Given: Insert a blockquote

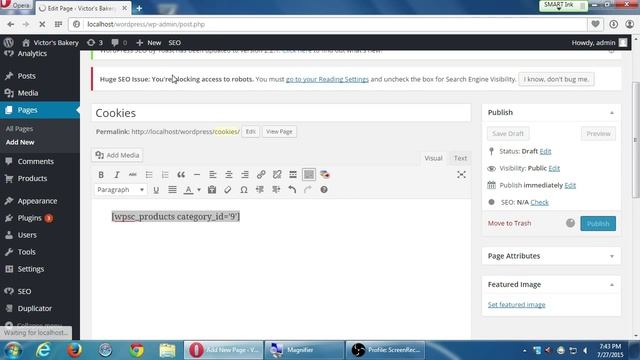Looking at the screenshot, I should click(x=181, y=175).
